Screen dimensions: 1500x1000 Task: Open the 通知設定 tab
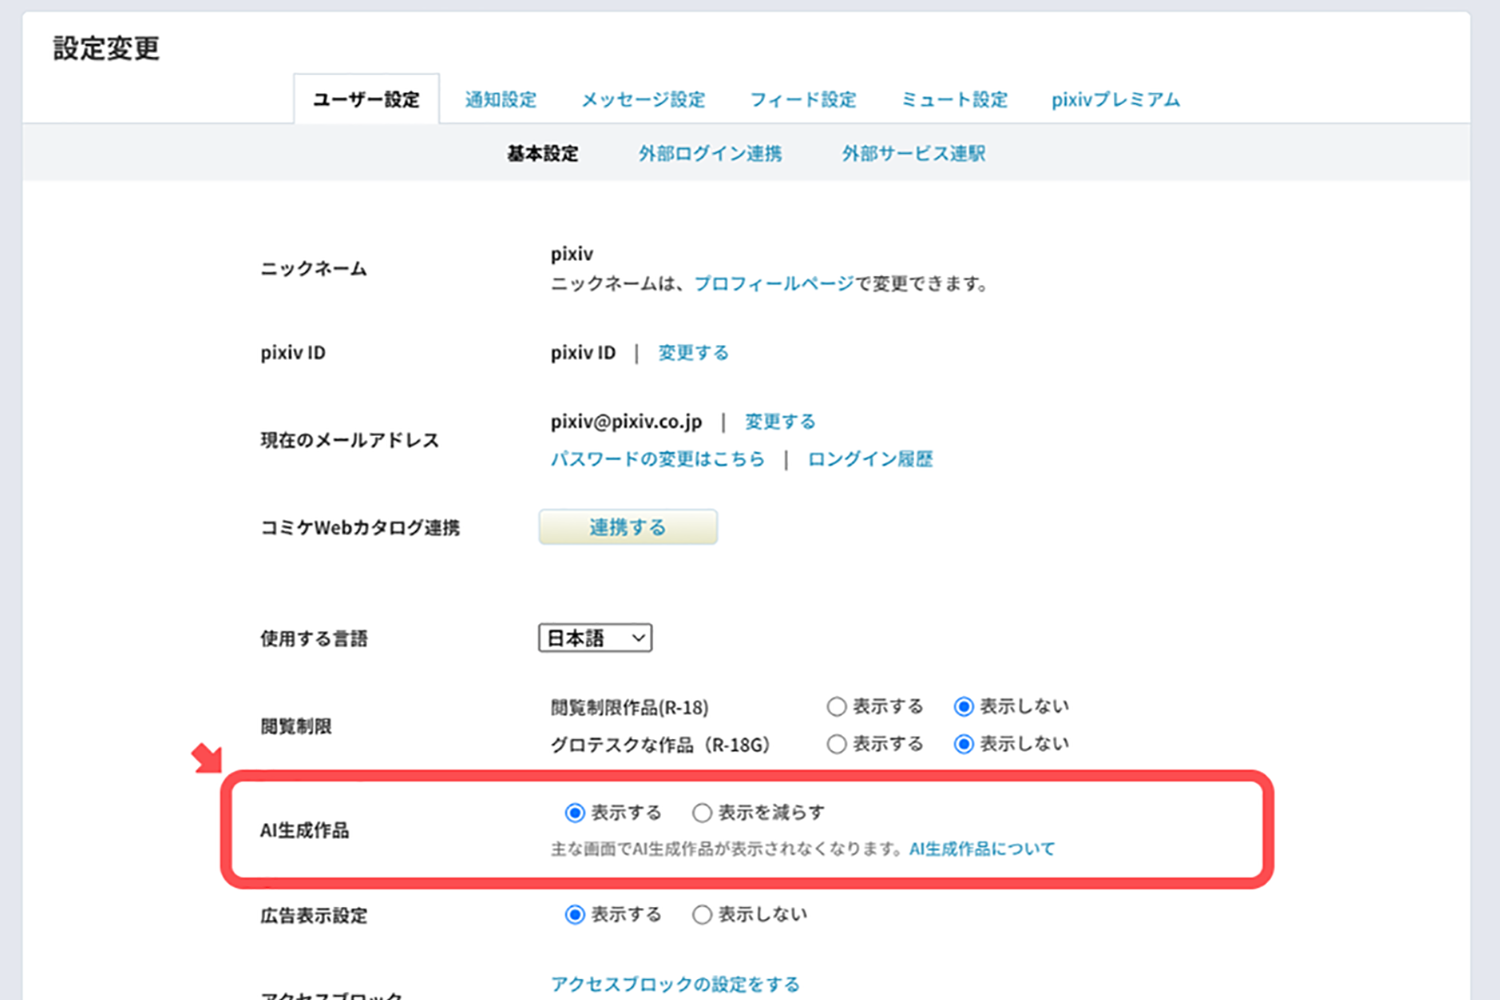point(500,100)
